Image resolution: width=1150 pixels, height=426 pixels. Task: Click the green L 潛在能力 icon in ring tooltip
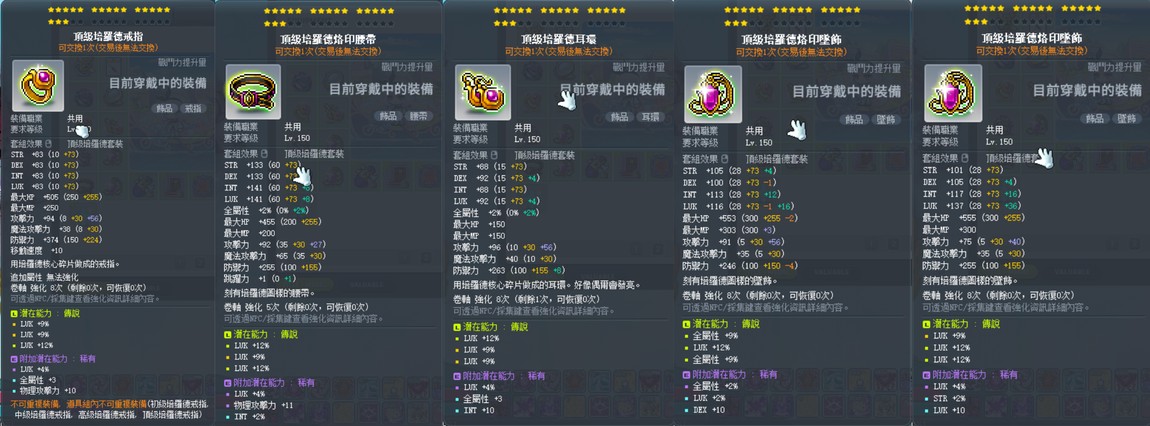pyautogui.click(x=14, y=313)
